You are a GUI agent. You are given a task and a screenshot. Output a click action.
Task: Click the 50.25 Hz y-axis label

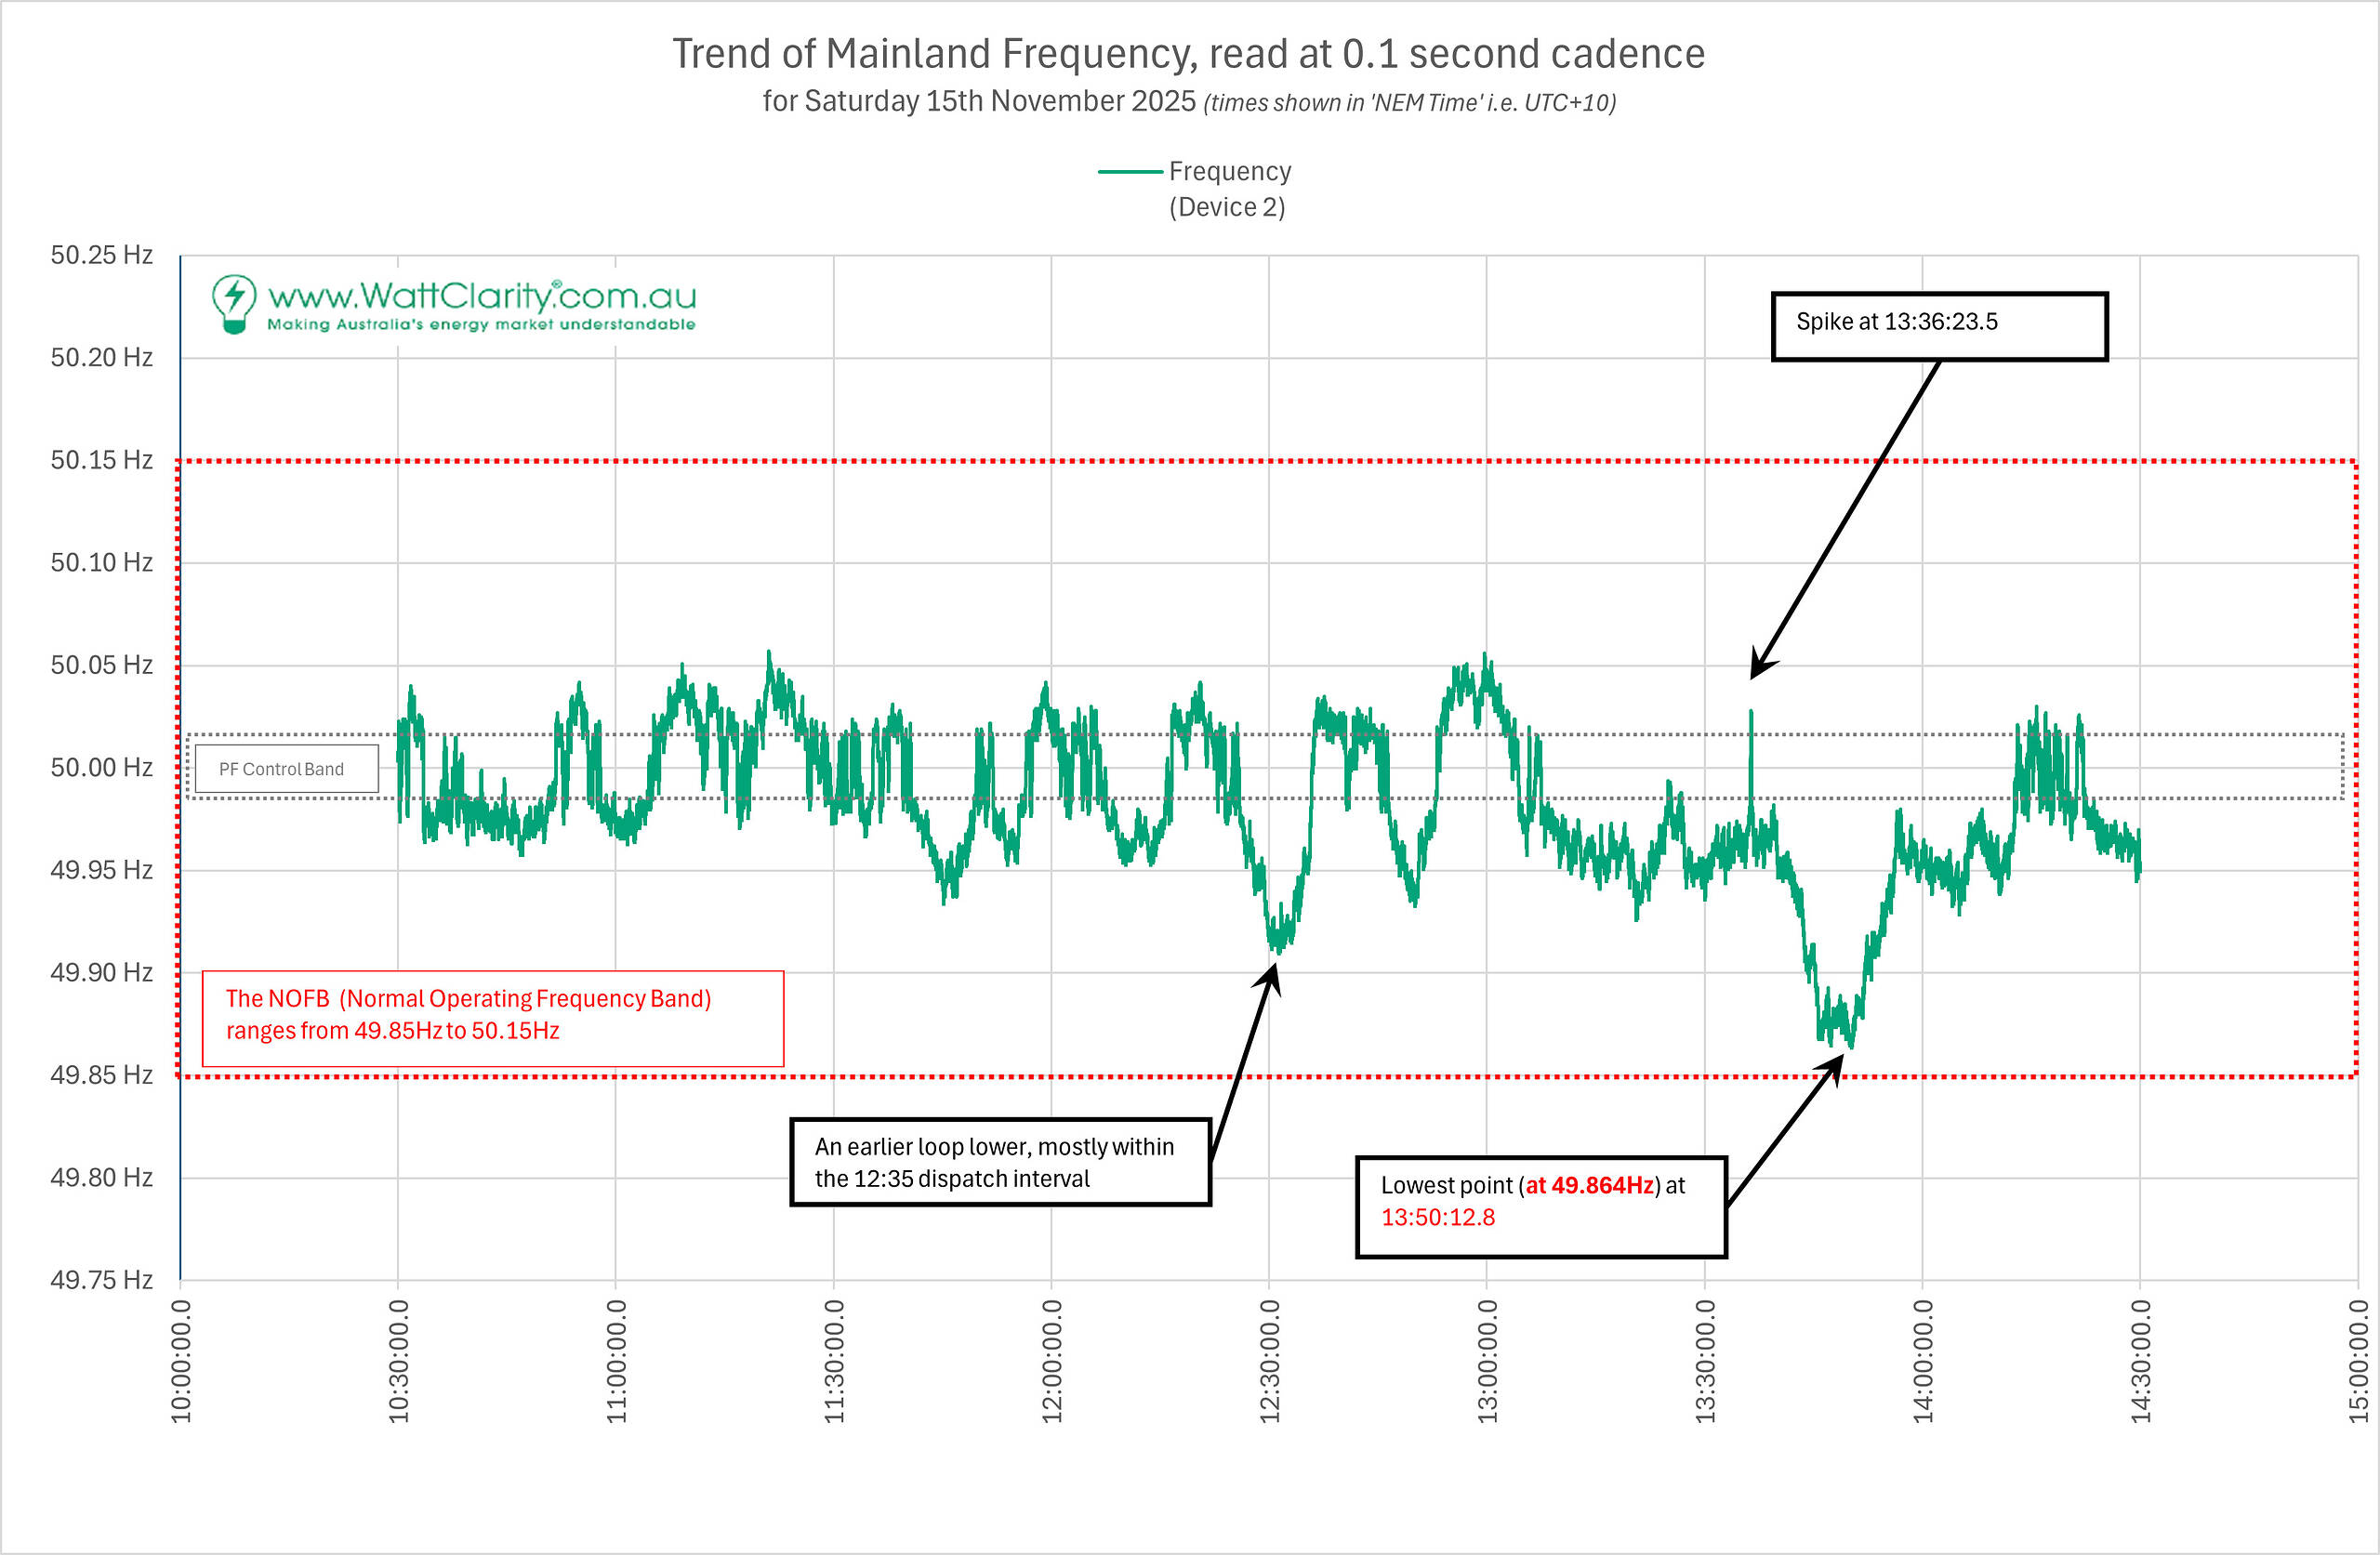(102, 255)
